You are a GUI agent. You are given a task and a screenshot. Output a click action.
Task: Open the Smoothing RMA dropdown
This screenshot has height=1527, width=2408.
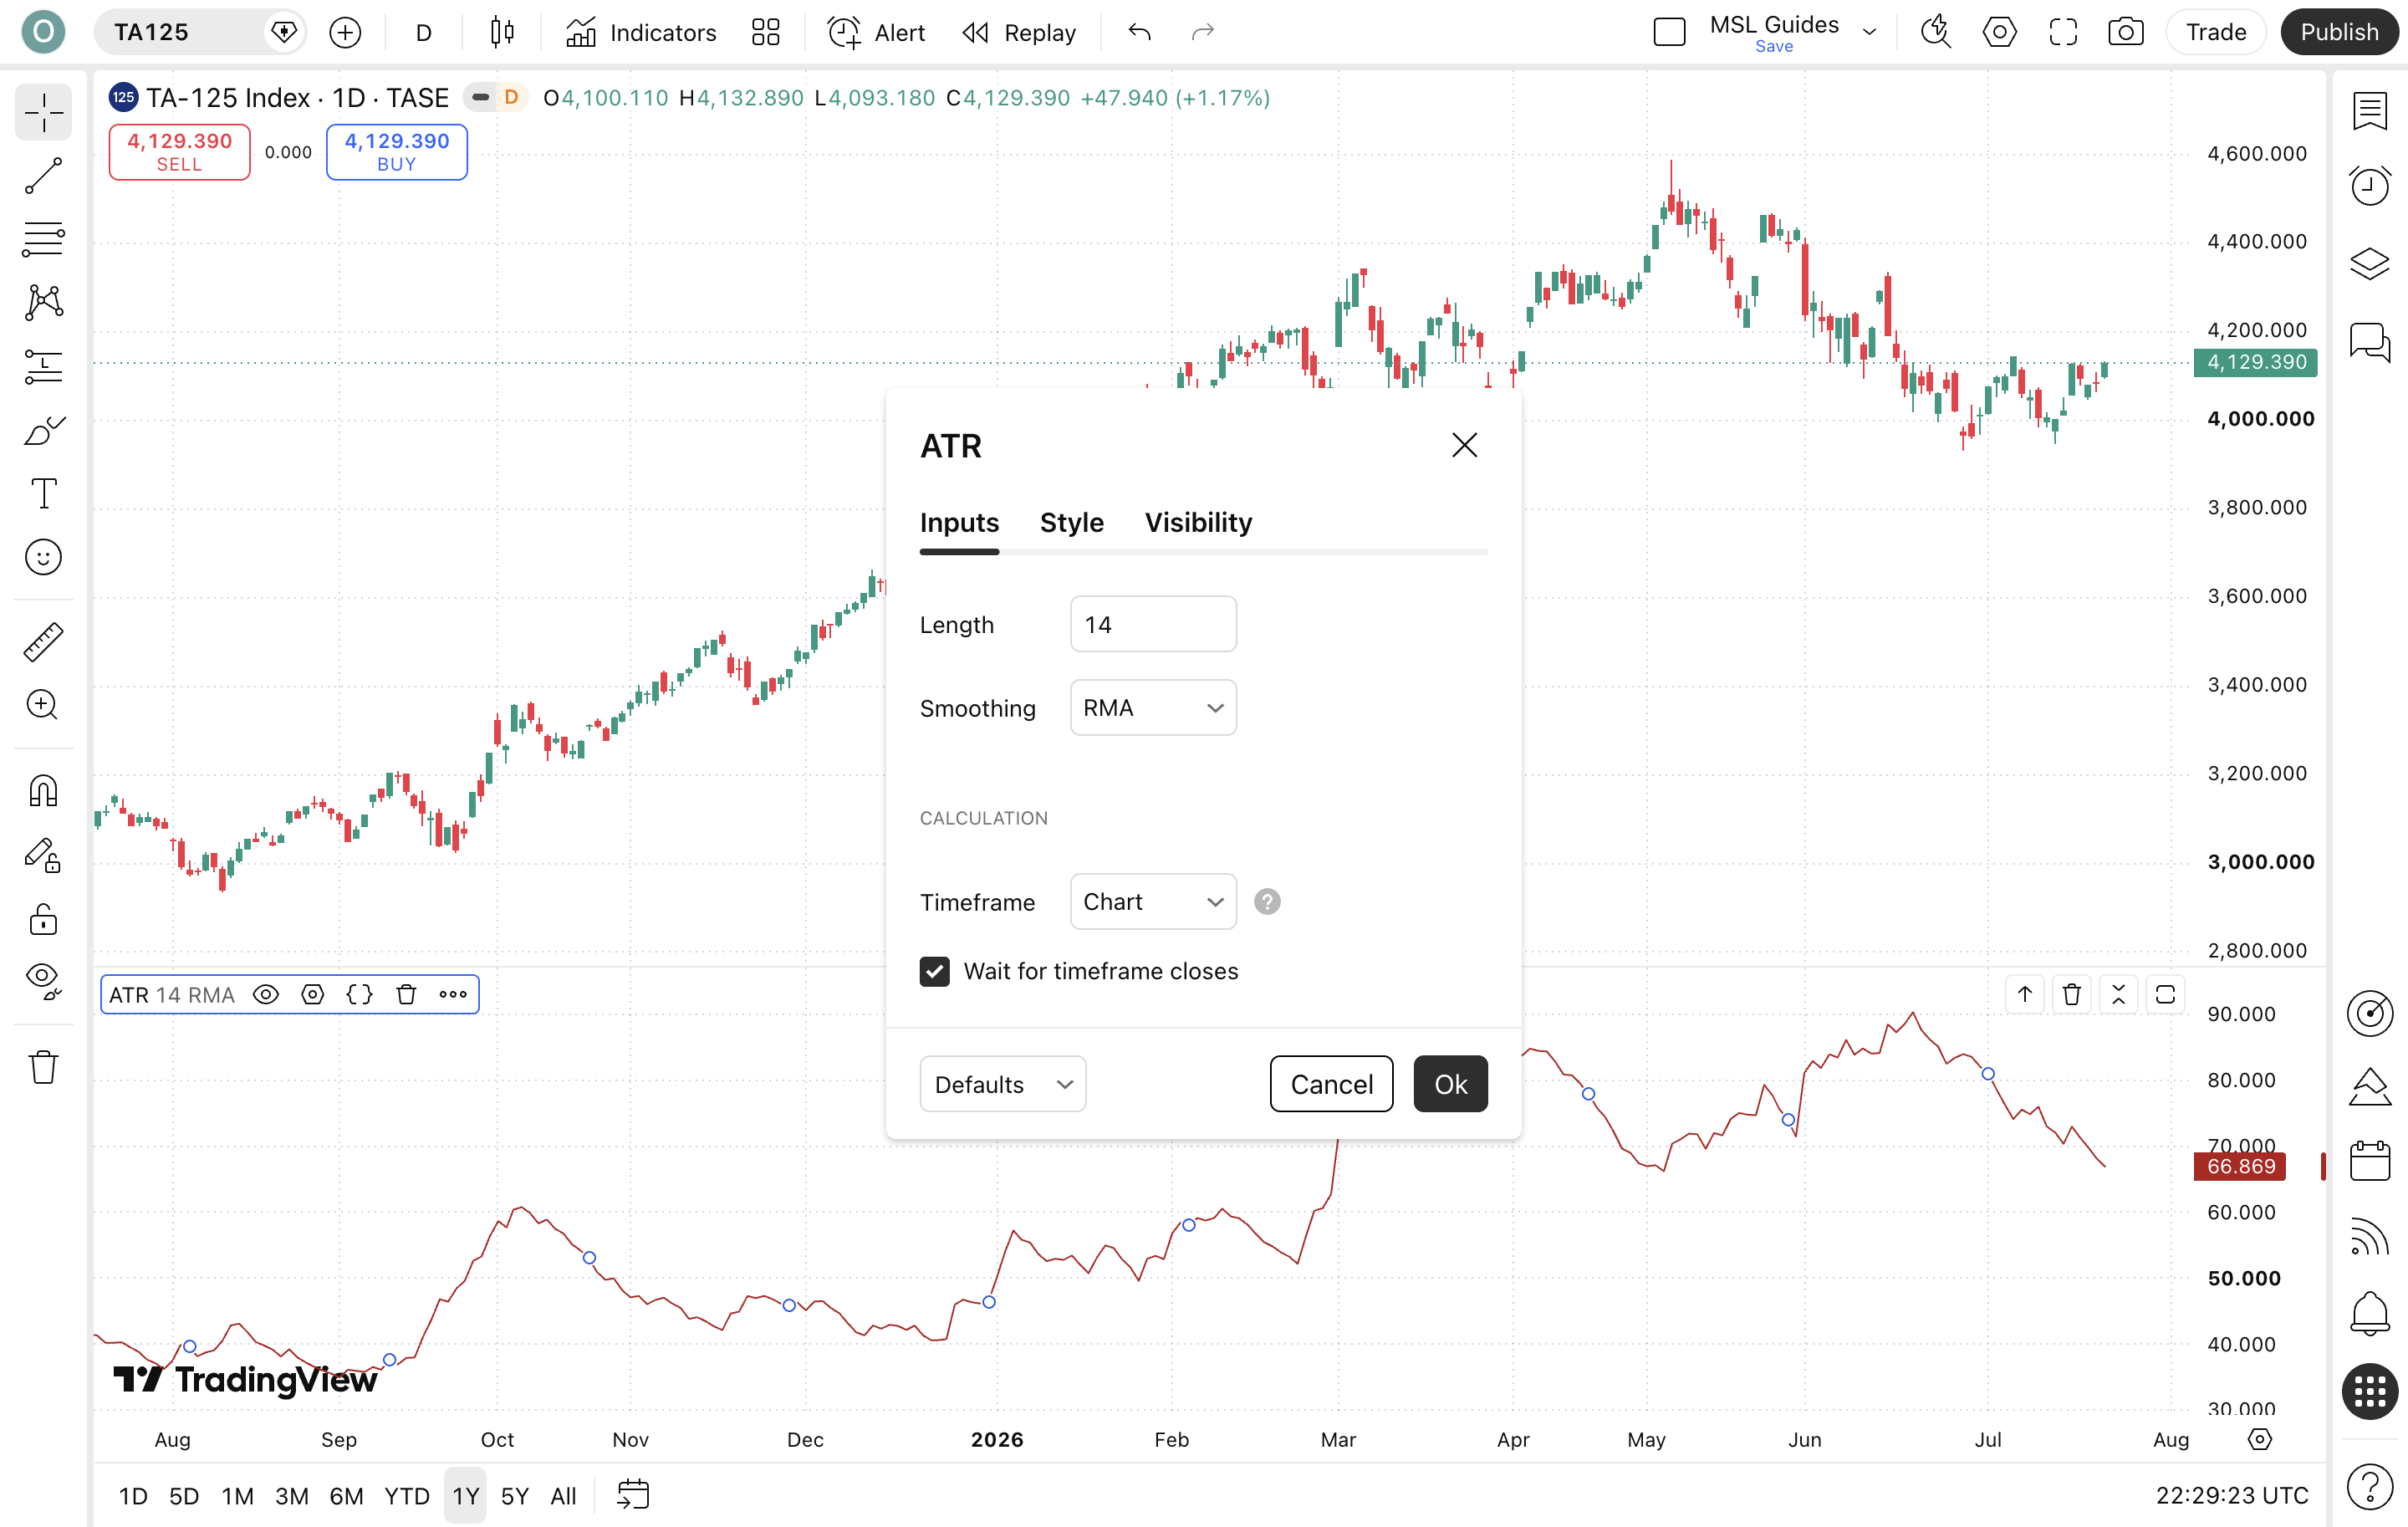point(1153,708)
